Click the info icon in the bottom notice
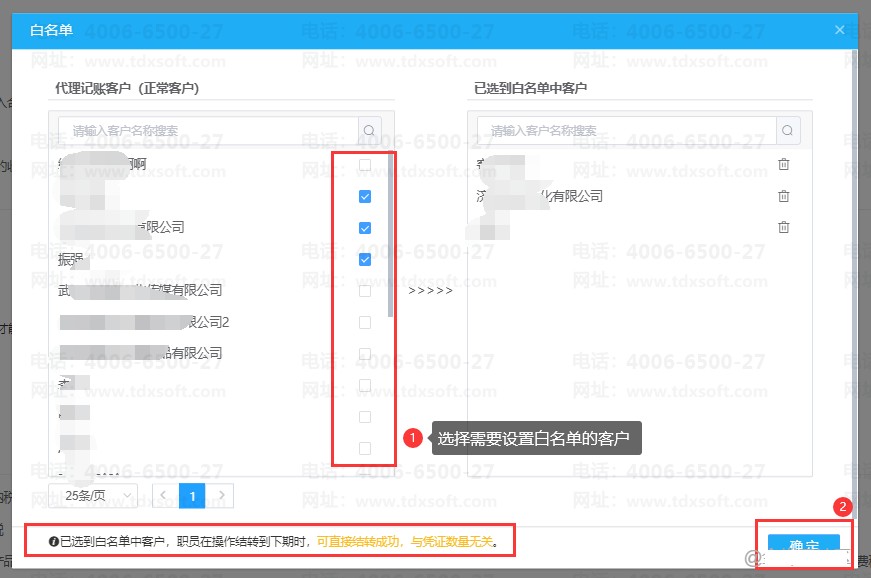The height and width of the screenshot is (578, 871). tap(53, 542)
